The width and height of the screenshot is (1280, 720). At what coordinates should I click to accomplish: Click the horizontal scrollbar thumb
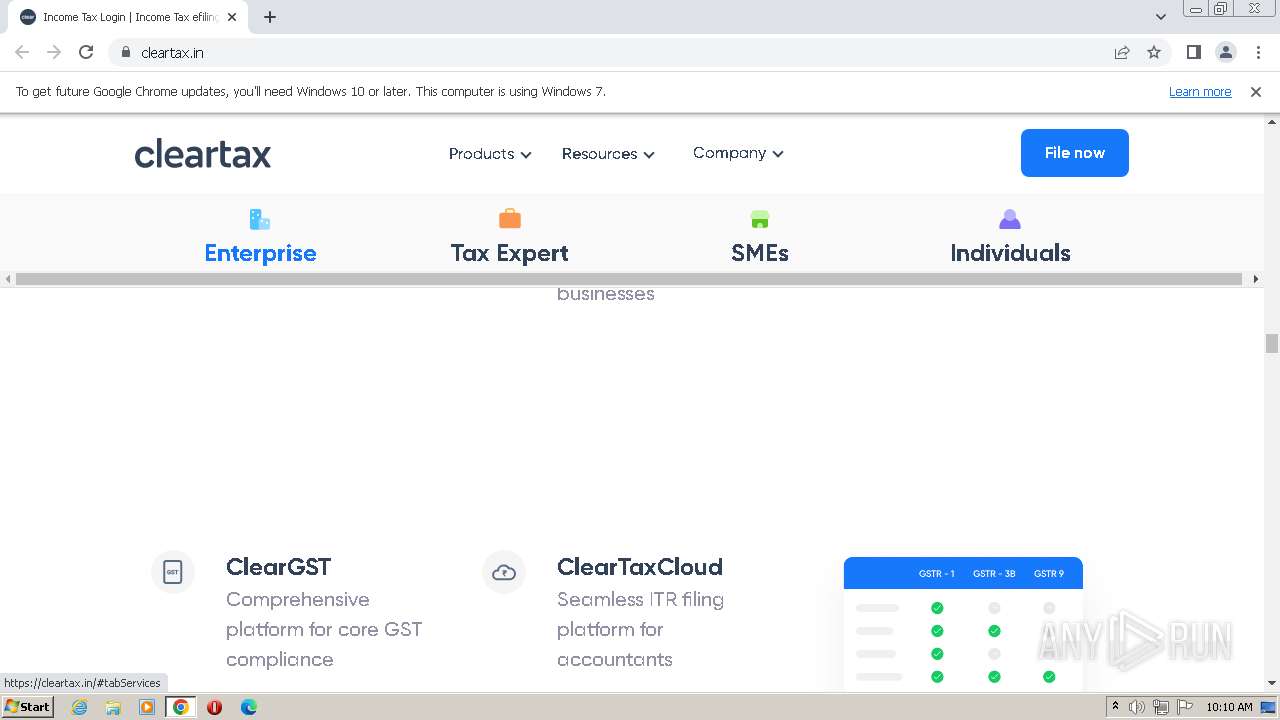[629, 279]
